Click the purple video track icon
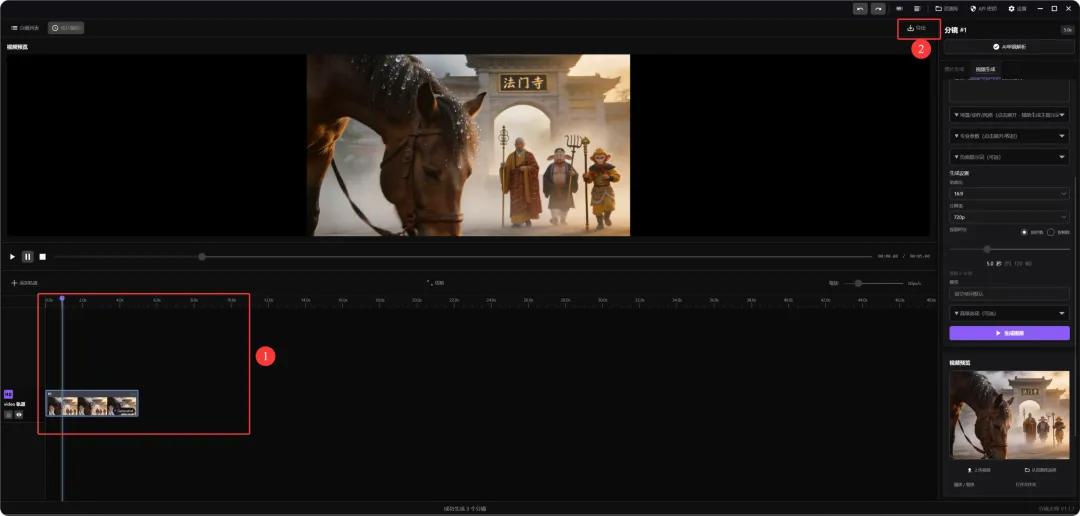Image resolution: width=1080 pixels, height=516 pixels. tap(8, 394)
